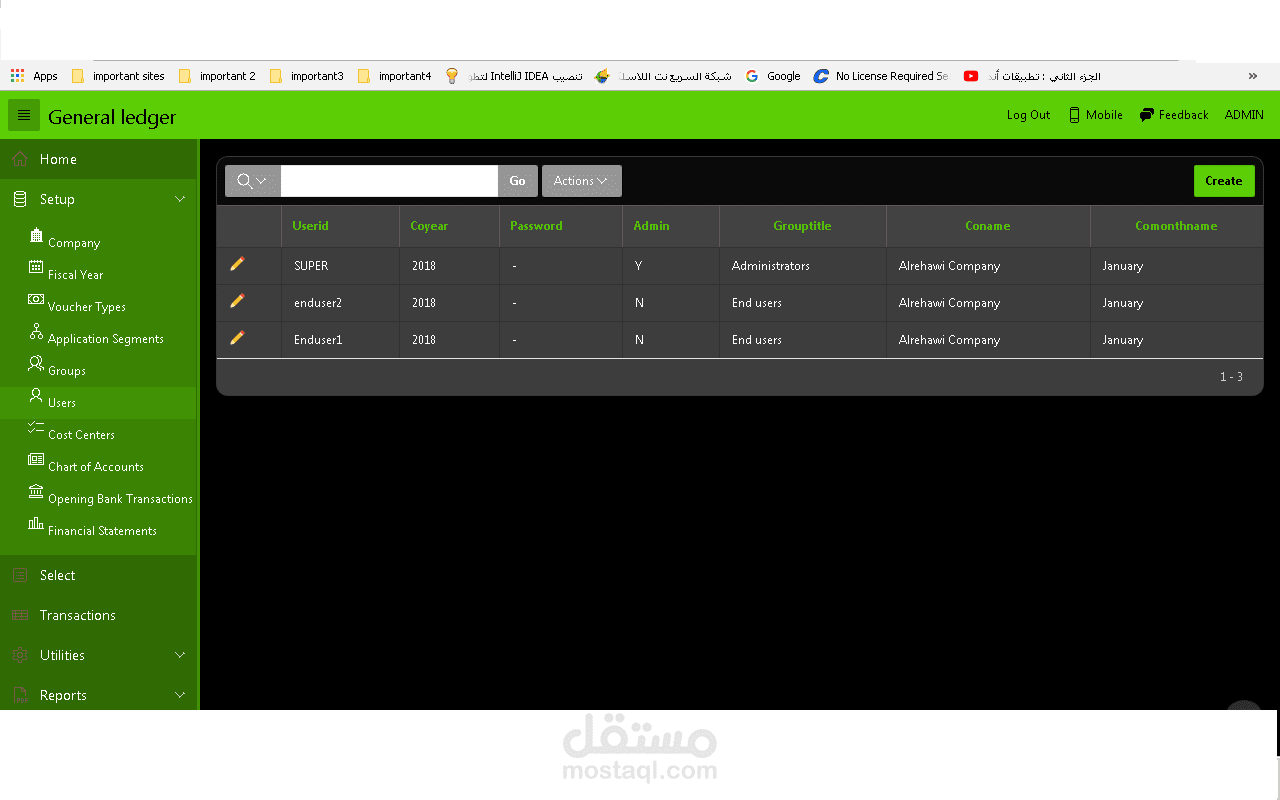Toggle the hamburger navigation menu icon

coord(24,115)
